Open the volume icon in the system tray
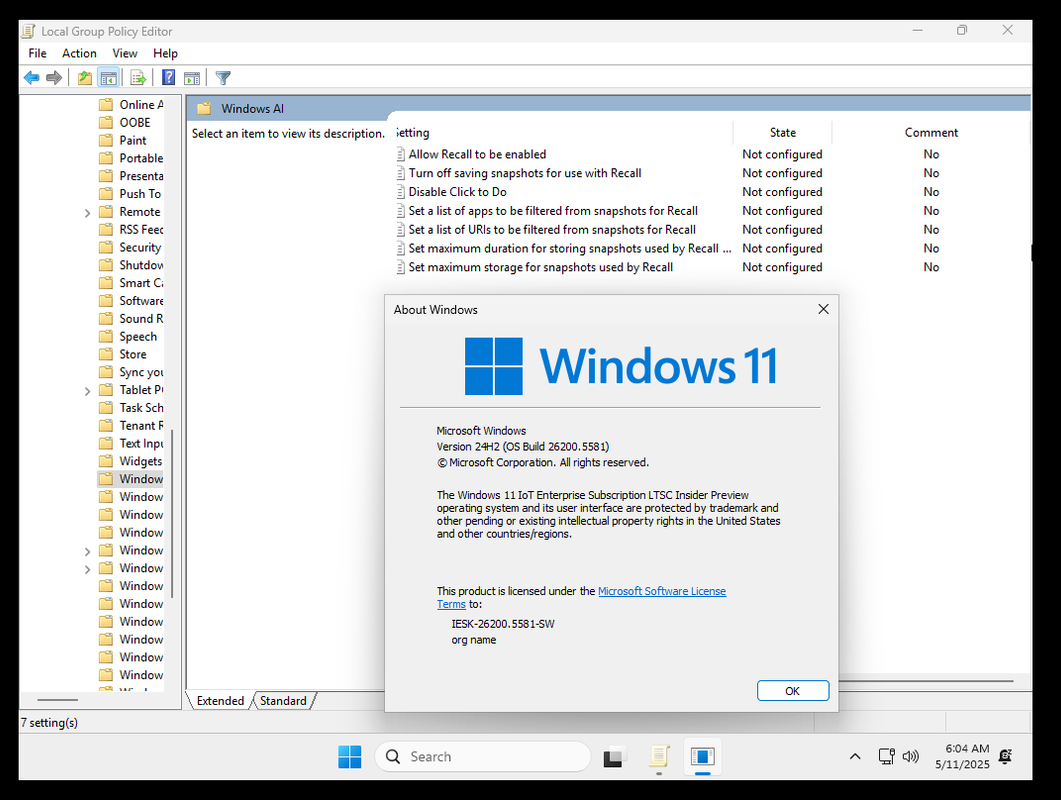 click(911, 757)
